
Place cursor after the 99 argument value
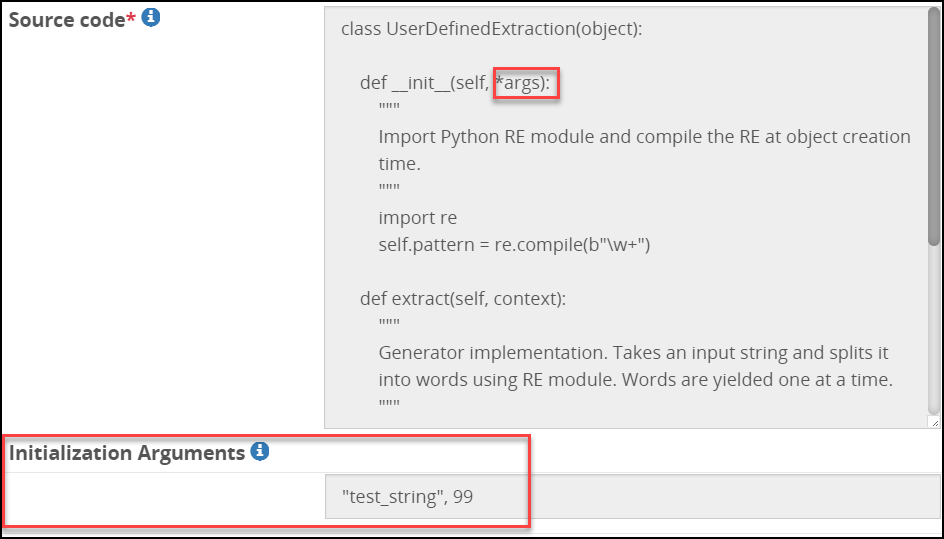[473, 497]
